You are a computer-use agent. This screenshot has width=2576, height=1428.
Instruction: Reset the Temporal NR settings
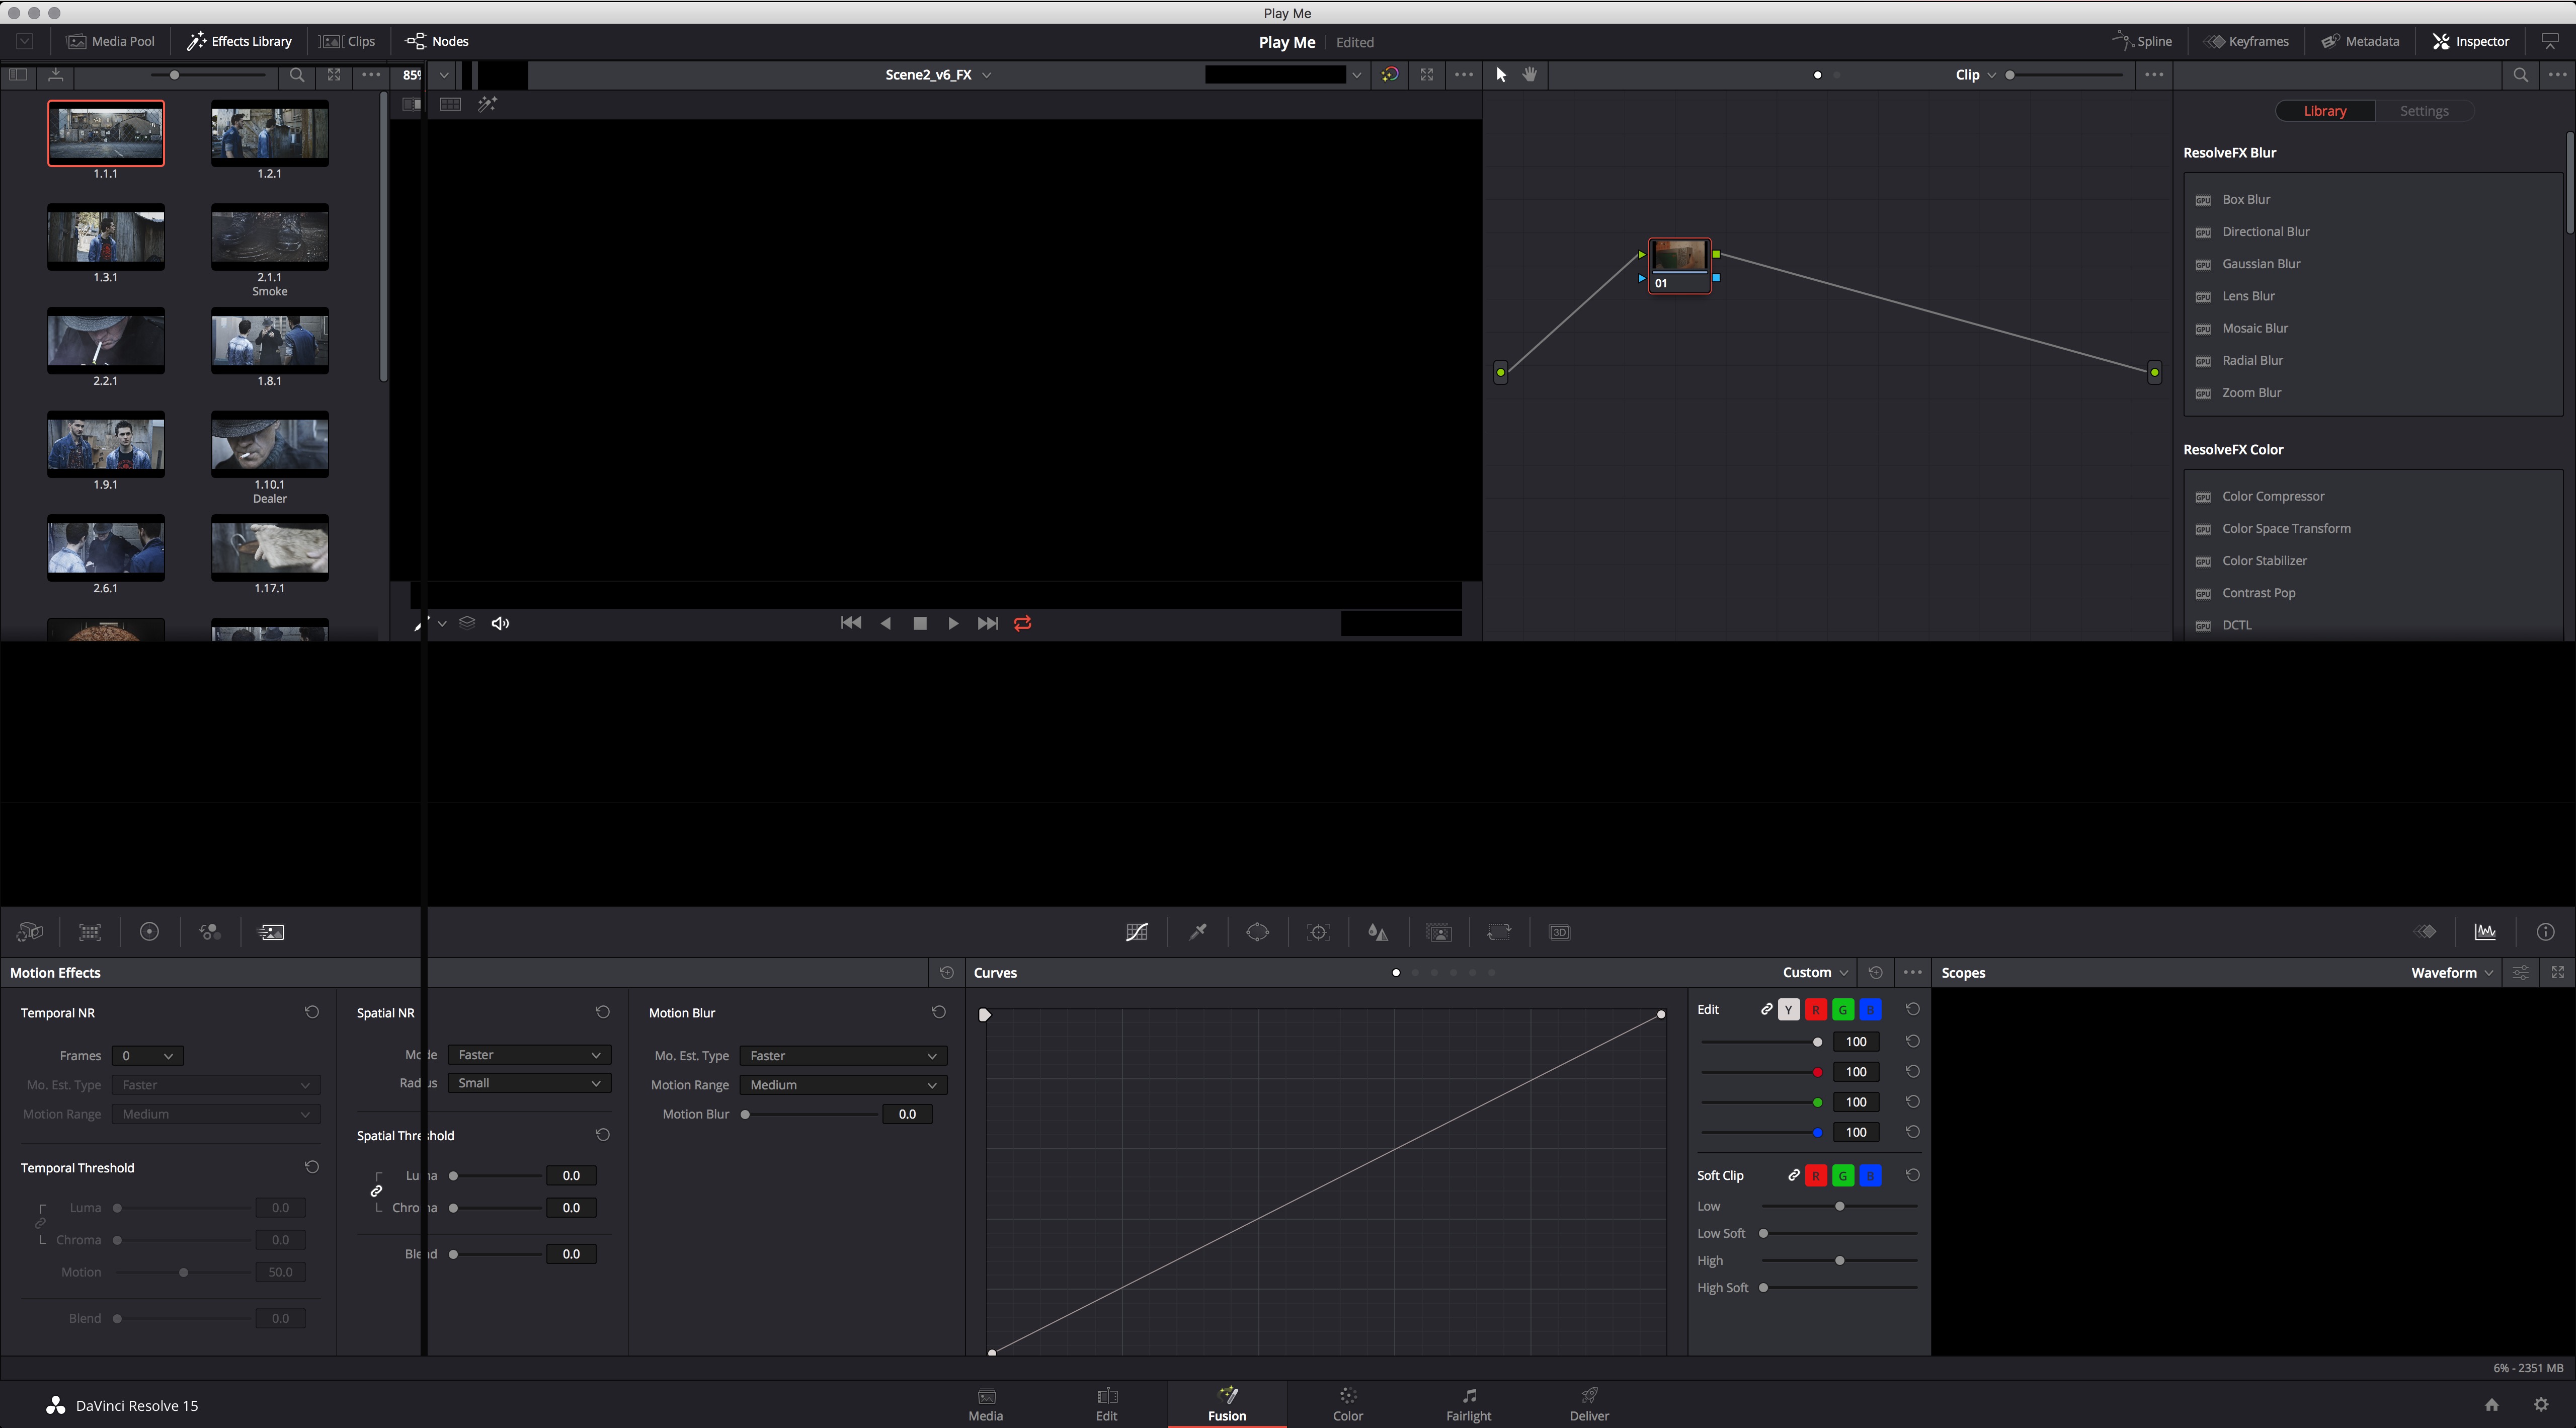pos(312,1012)
